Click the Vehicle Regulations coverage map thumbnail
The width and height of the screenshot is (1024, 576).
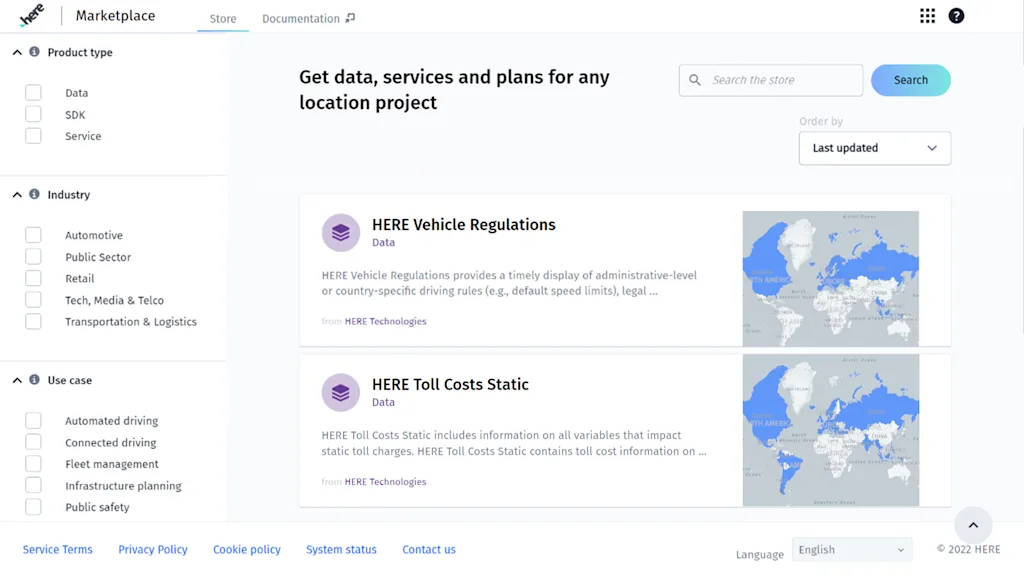(831, 279)
